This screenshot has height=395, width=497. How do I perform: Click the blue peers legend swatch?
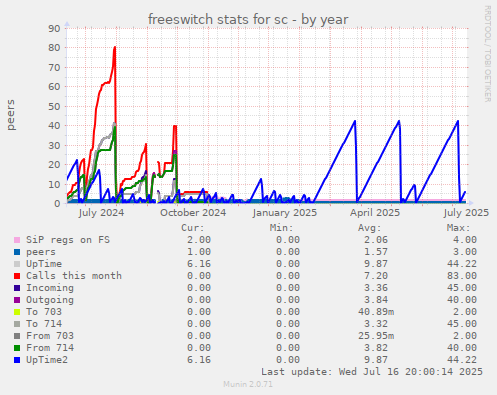[x=17, y=252]
